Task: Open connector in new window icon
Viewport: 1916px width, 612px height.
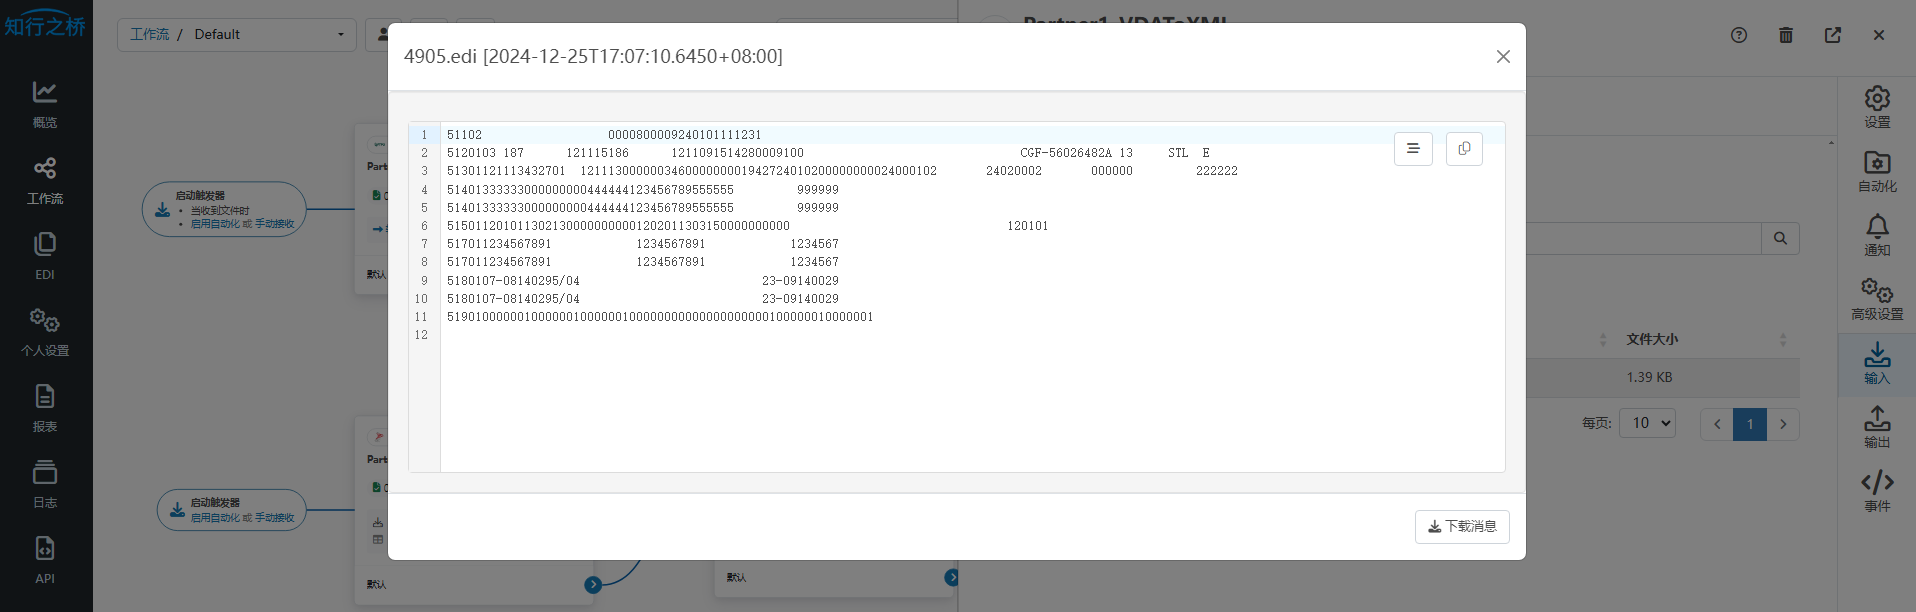Action: click(1833, 35)
